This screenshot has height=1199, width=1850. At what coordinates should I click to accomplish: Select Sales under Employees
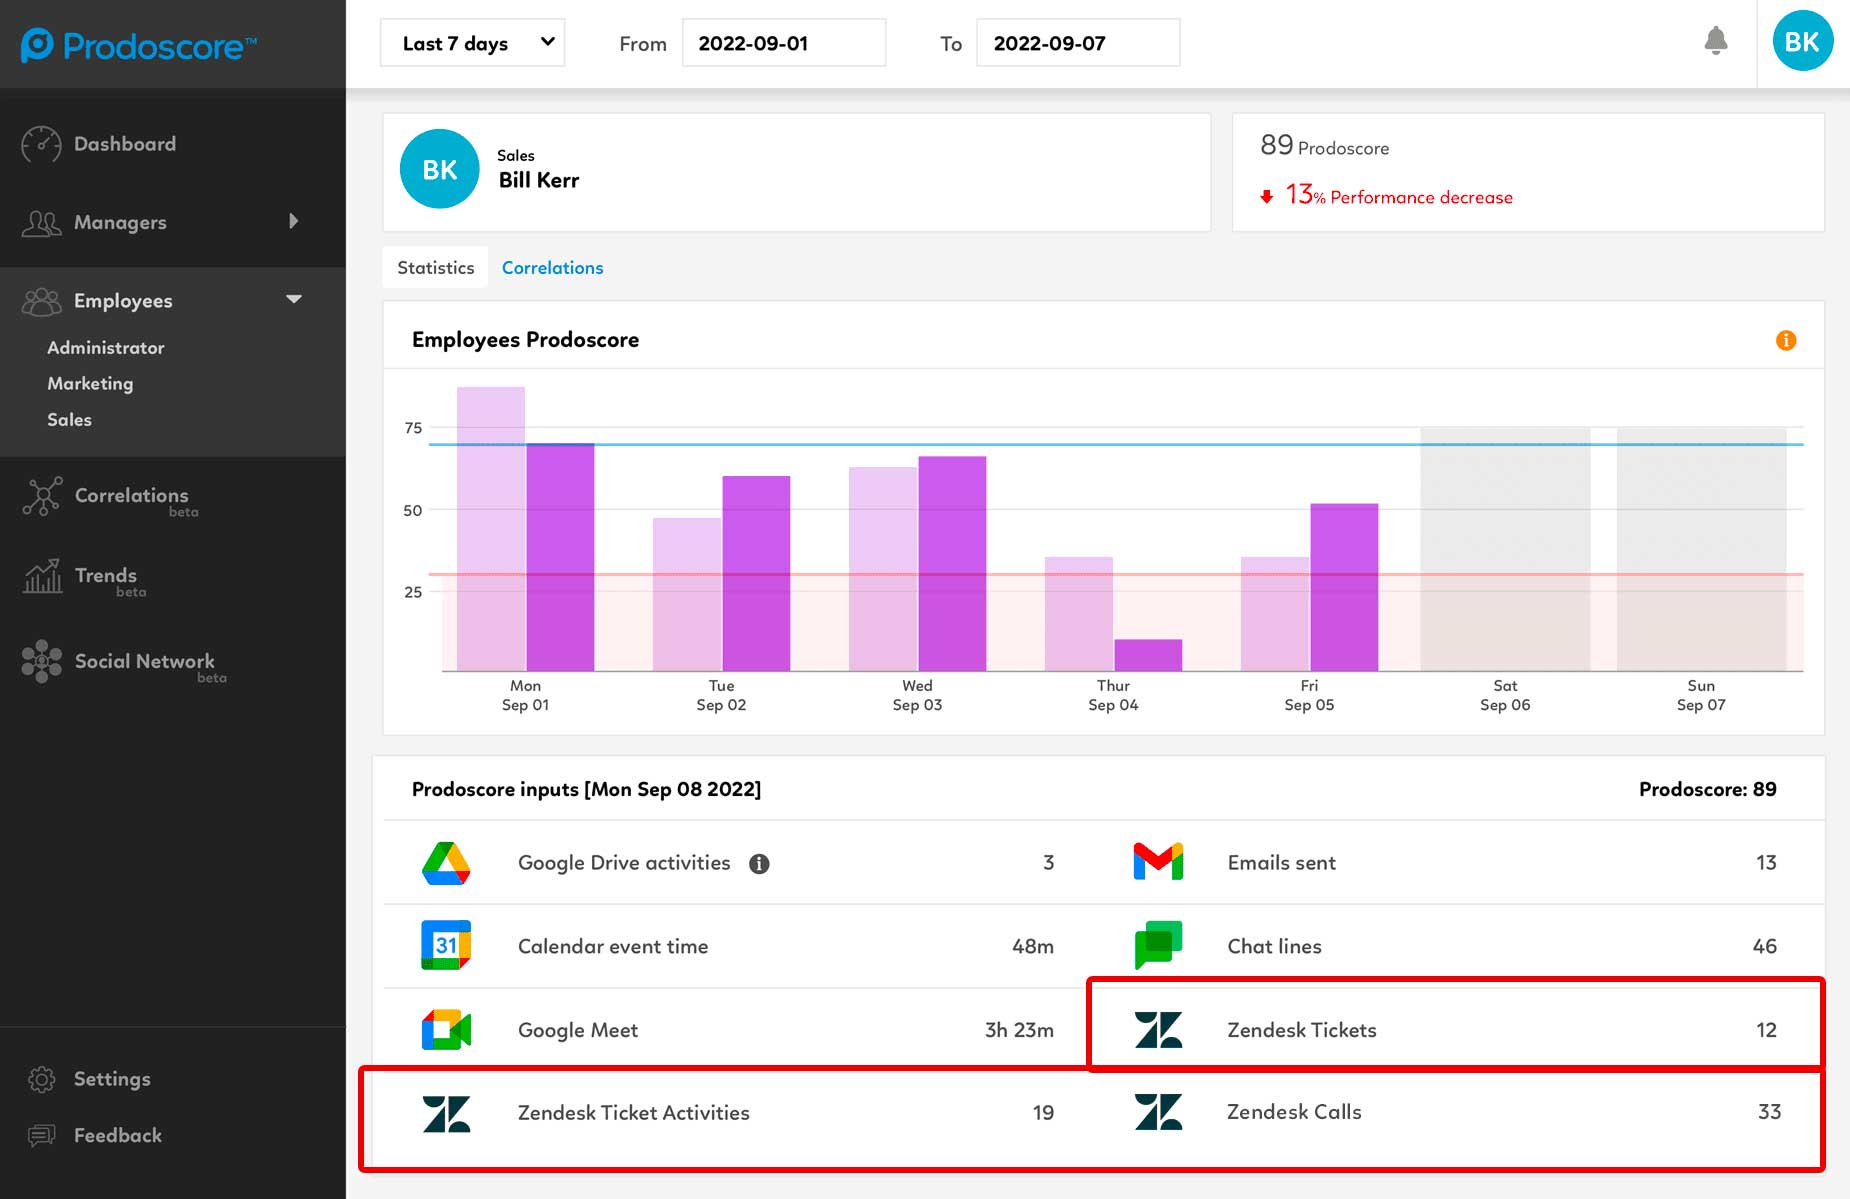tap(69, 420)
